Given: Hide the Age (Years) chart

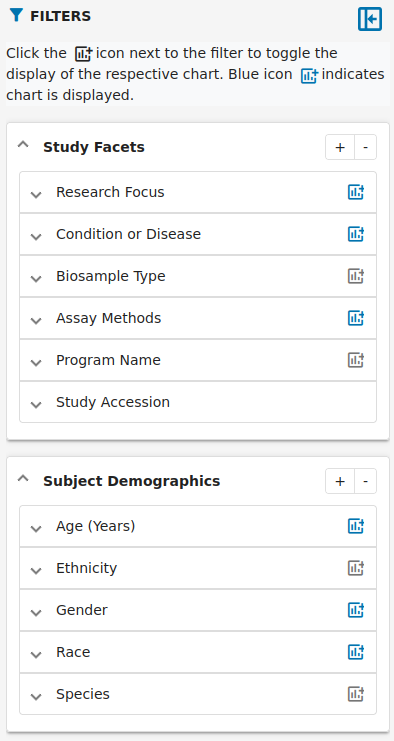Looking at the screenshot, I should (x=356, y=526).
